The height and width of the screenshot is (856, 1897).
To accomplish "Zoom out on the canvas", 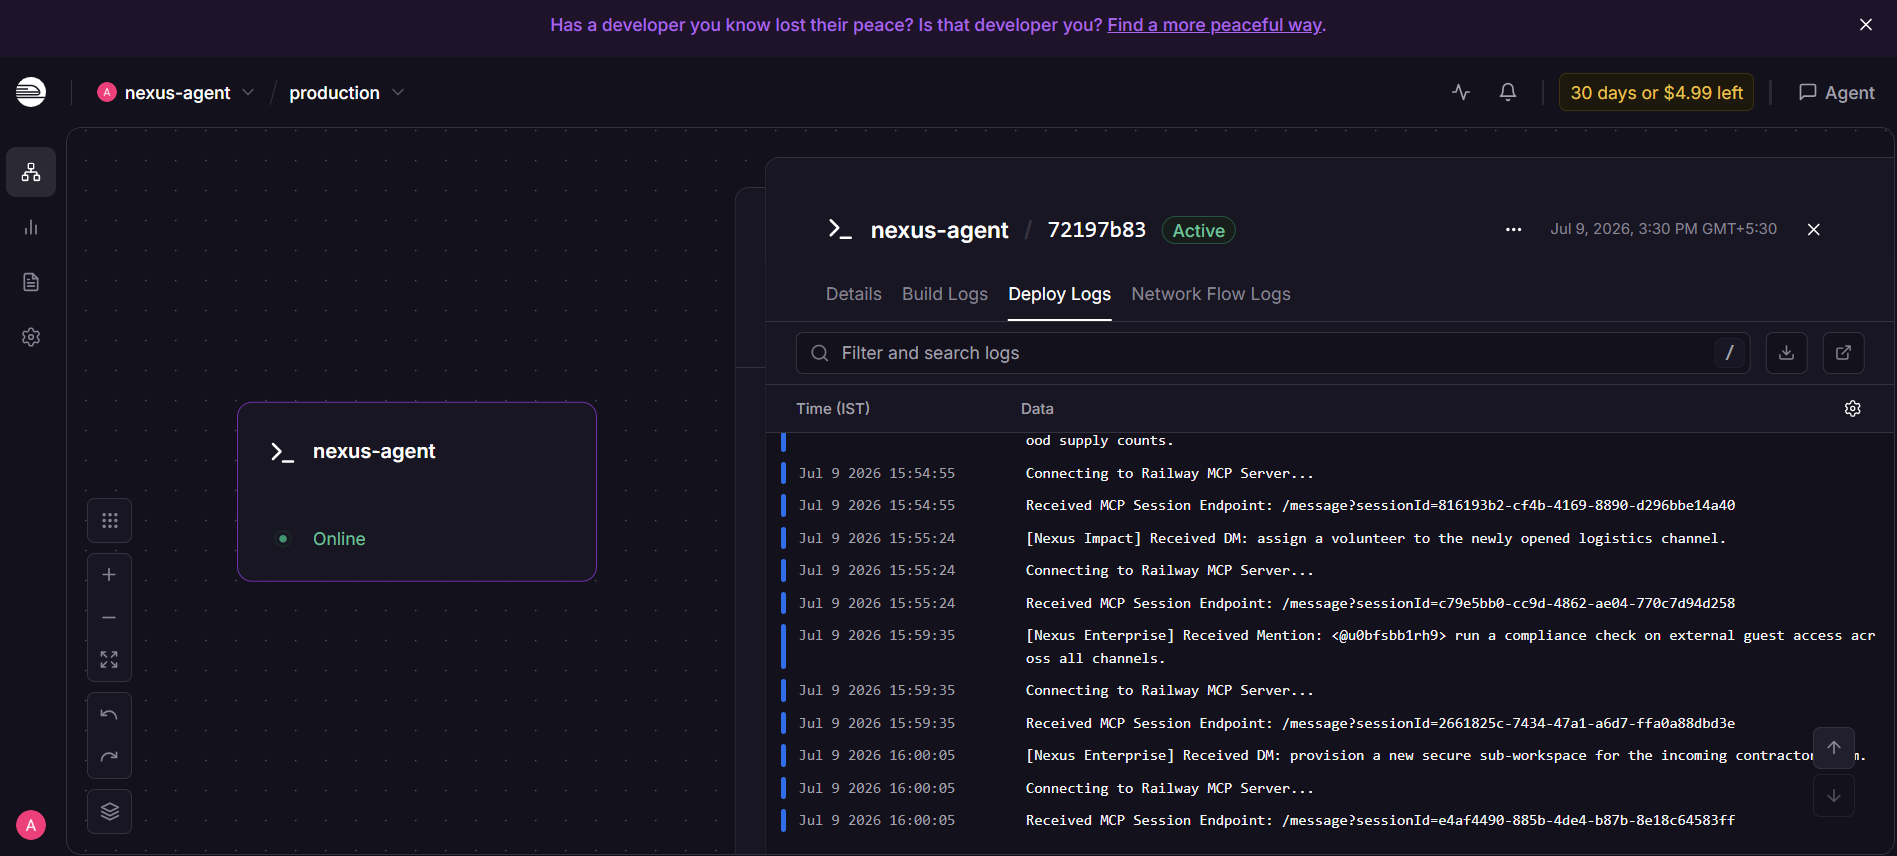I will (x=110, y=618).
